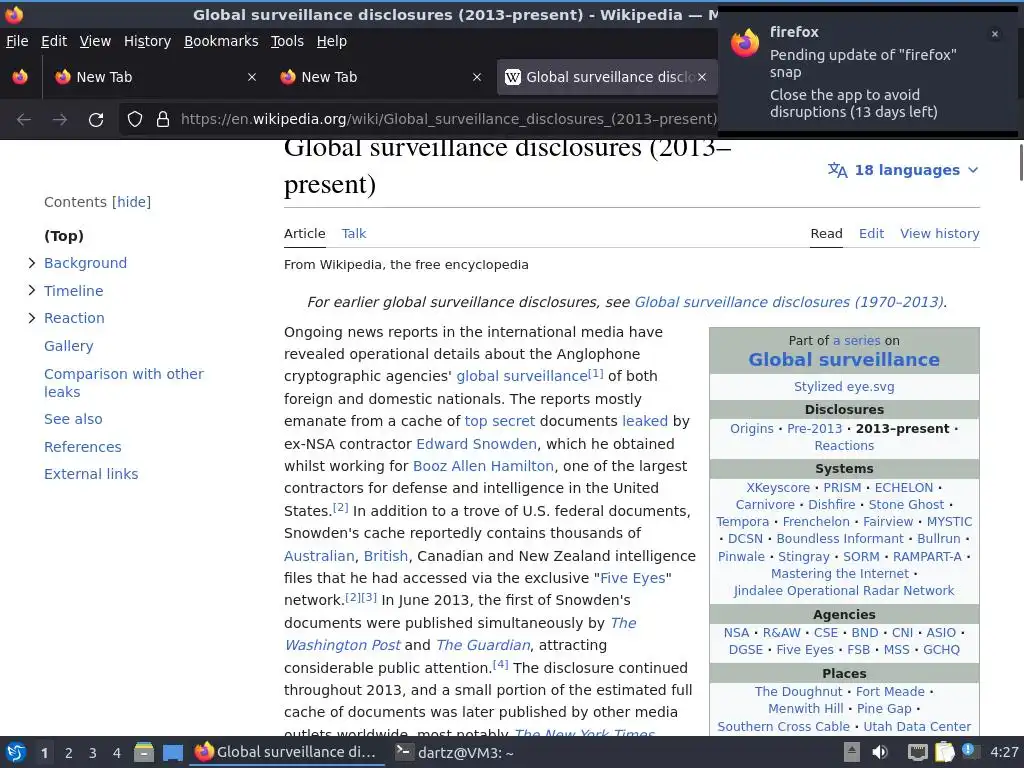Switch to the Talk page tab
Screen dimensions: 1024x768
353,233
